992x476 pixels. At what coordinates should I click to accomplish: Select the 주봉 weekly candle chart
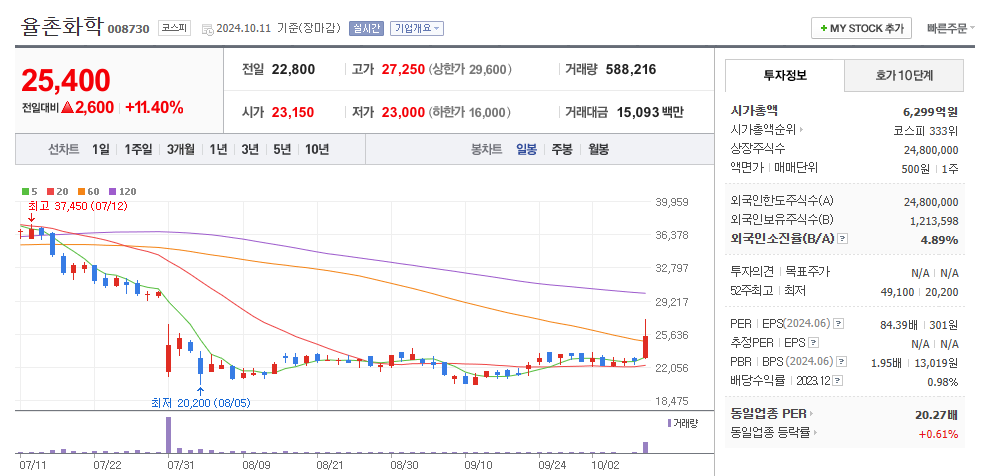tap(562, 149)
